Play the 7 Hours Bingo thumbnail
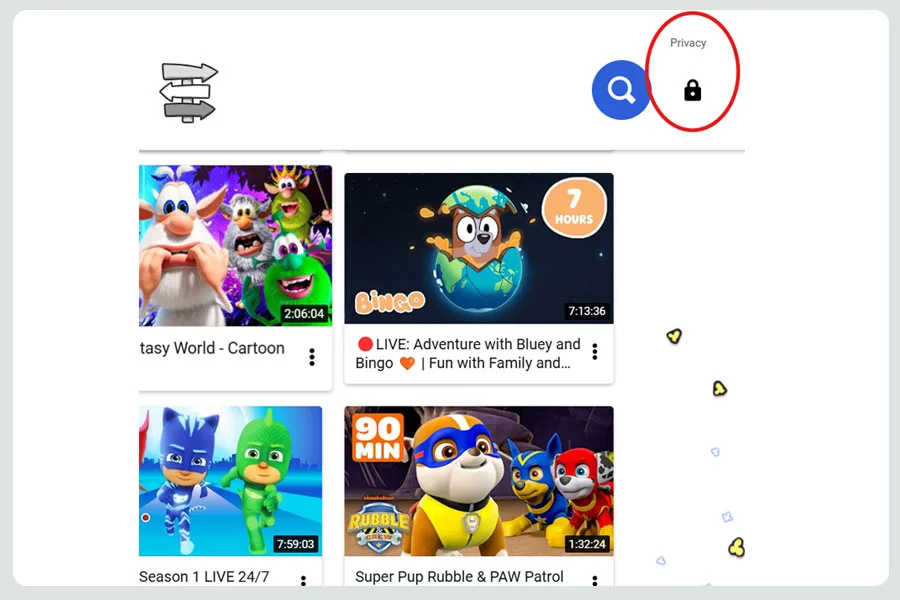Viewport: 900px width, 600px height. 479,248
